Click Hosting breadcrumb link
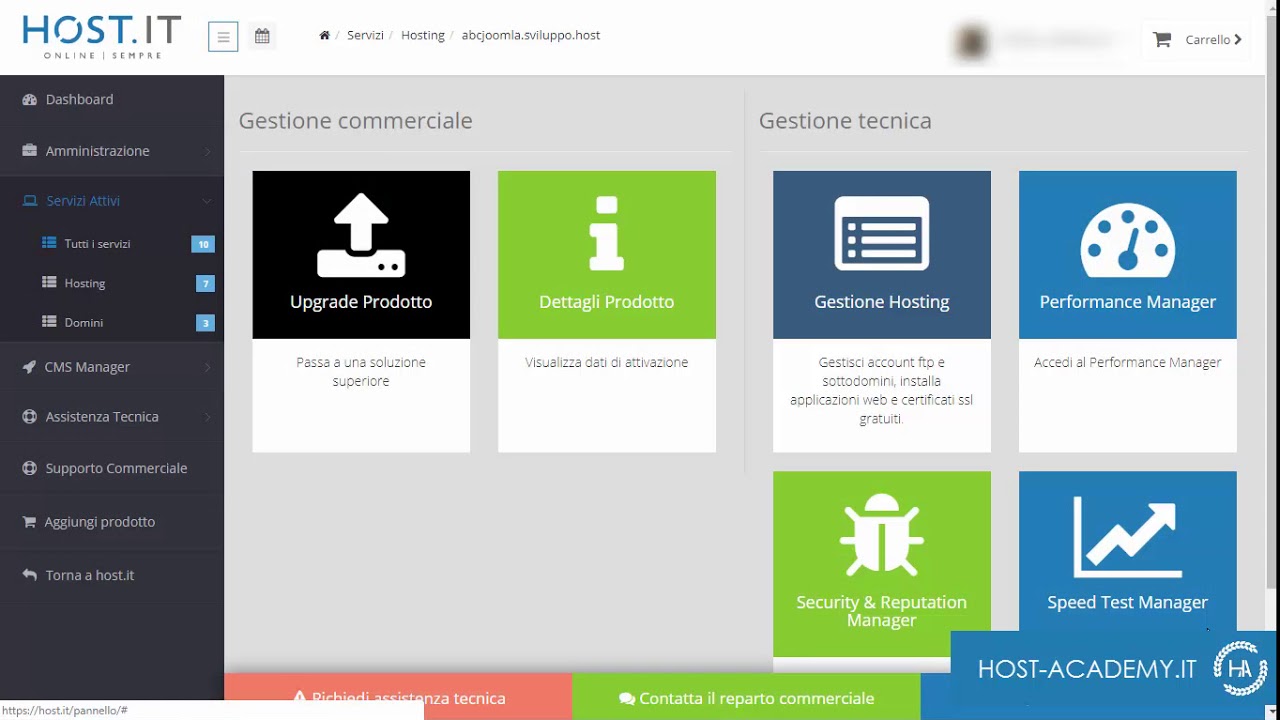This screenshot has height=720, width=1280. pos(423,35)
